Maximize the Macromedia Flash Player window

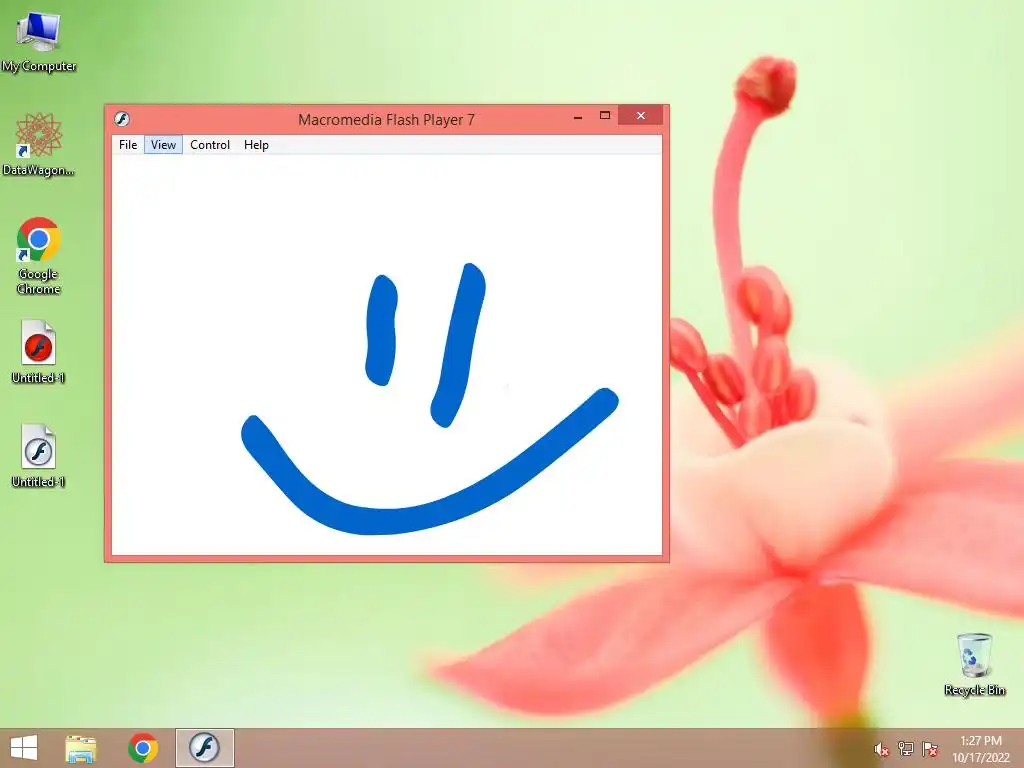pyautogui.click(x=605, y=116)
